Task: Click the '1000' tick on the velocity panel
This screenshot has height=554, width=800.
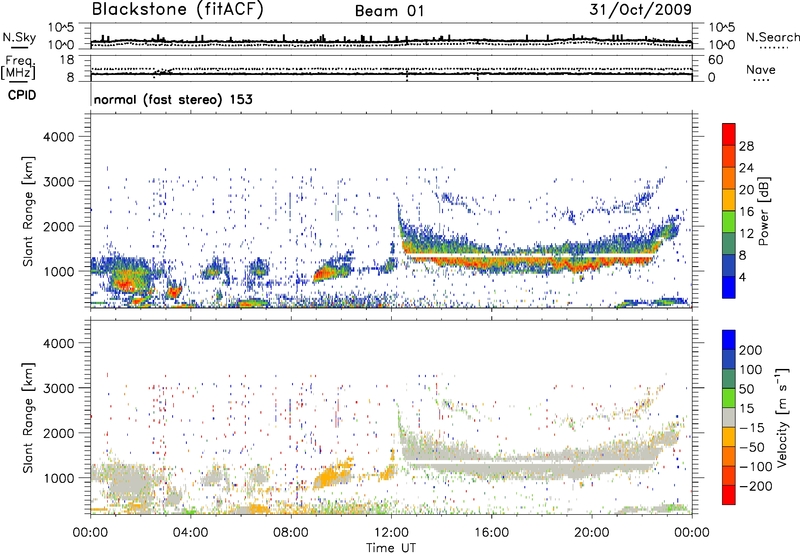Action: point(58,478)
